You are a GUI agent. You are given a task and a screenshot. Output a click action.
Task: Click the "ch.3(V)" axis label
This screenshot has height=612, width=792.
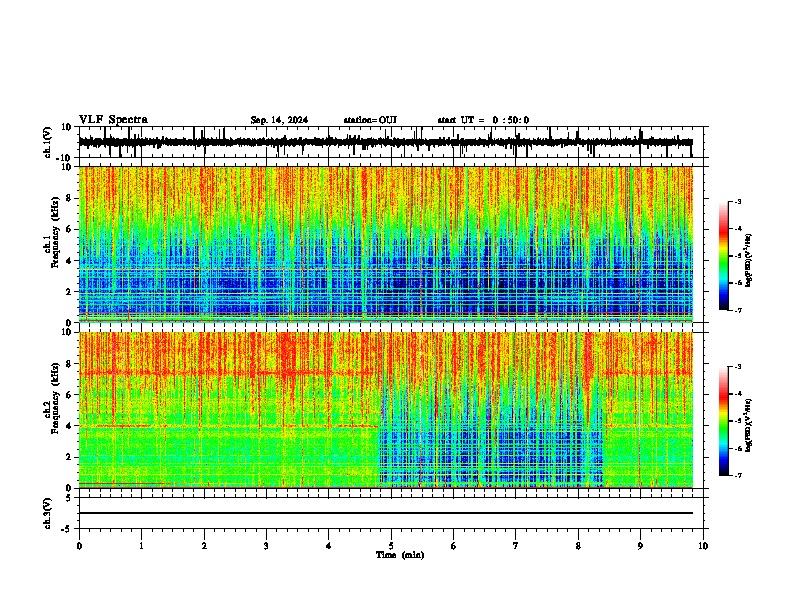[x=48, y=513]
